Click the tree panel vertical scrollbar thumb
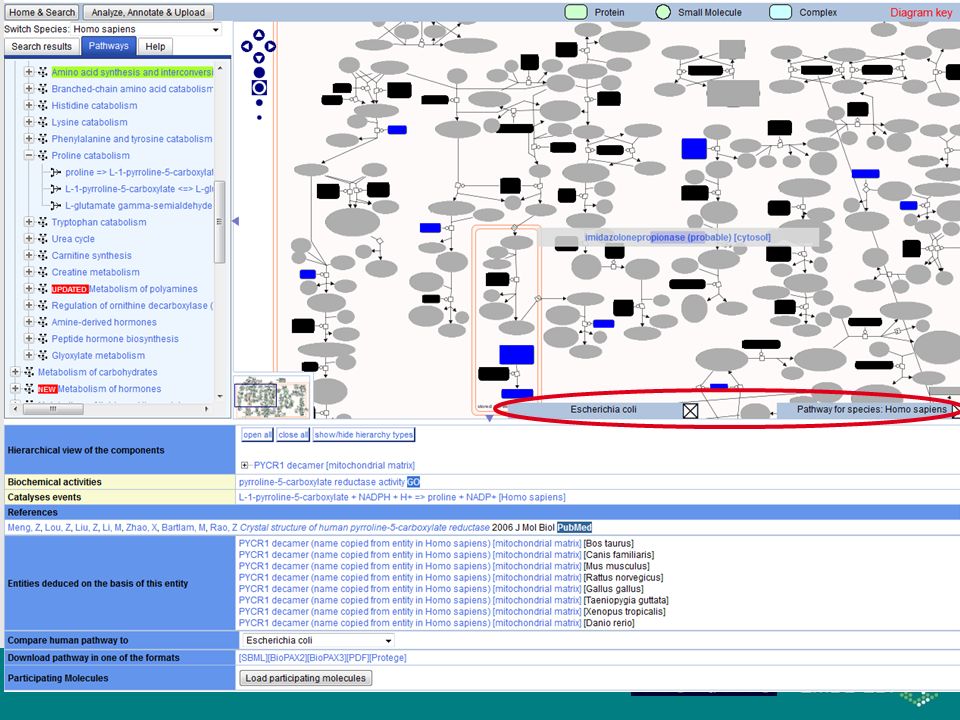Viewport: 960px width, 720px height. [x=219, y=222]
